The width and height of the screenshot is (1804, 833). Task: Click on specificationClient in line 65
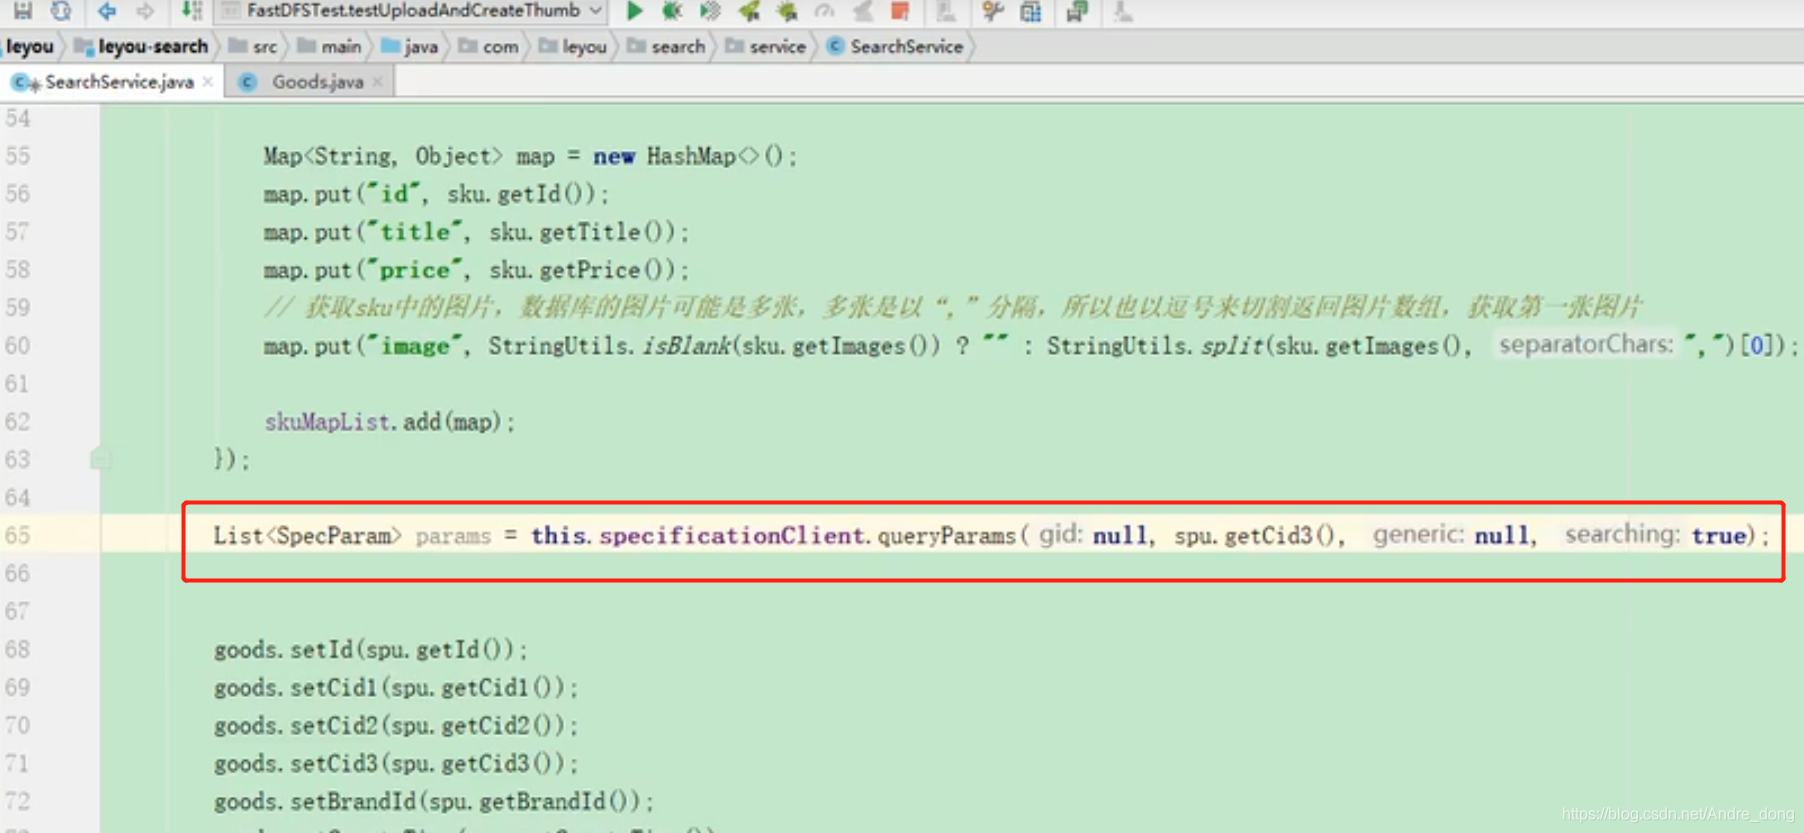coord(732,536)
